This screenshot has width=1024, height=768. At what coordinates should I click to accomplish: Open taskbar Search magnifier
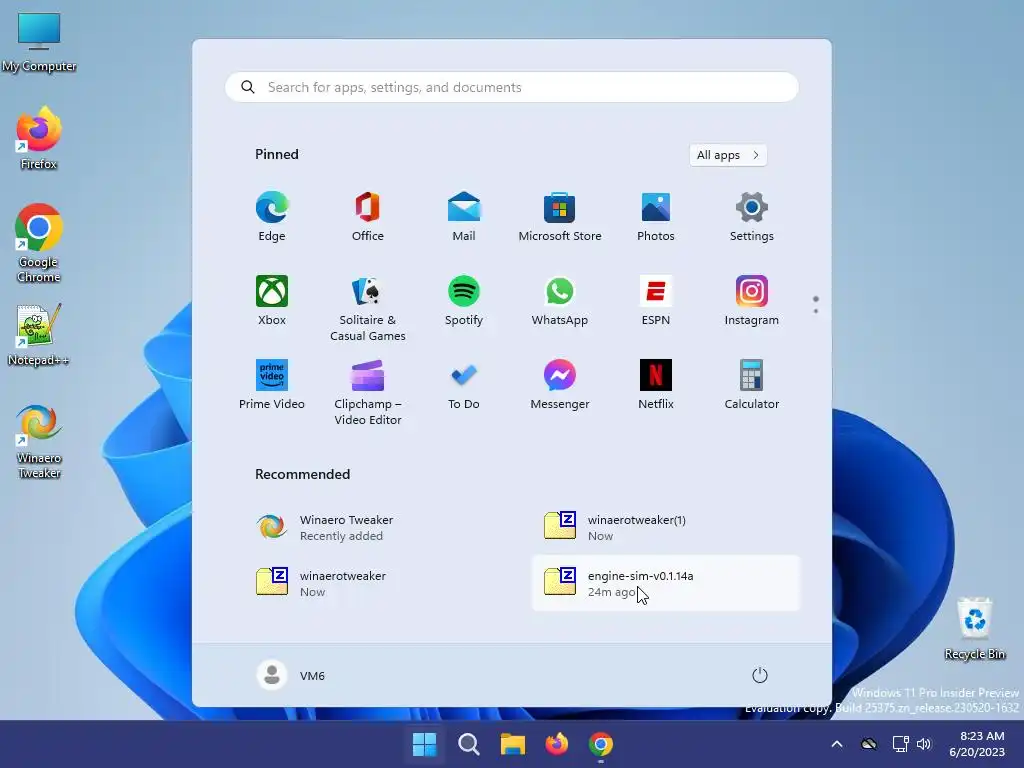tap(469, 744)
